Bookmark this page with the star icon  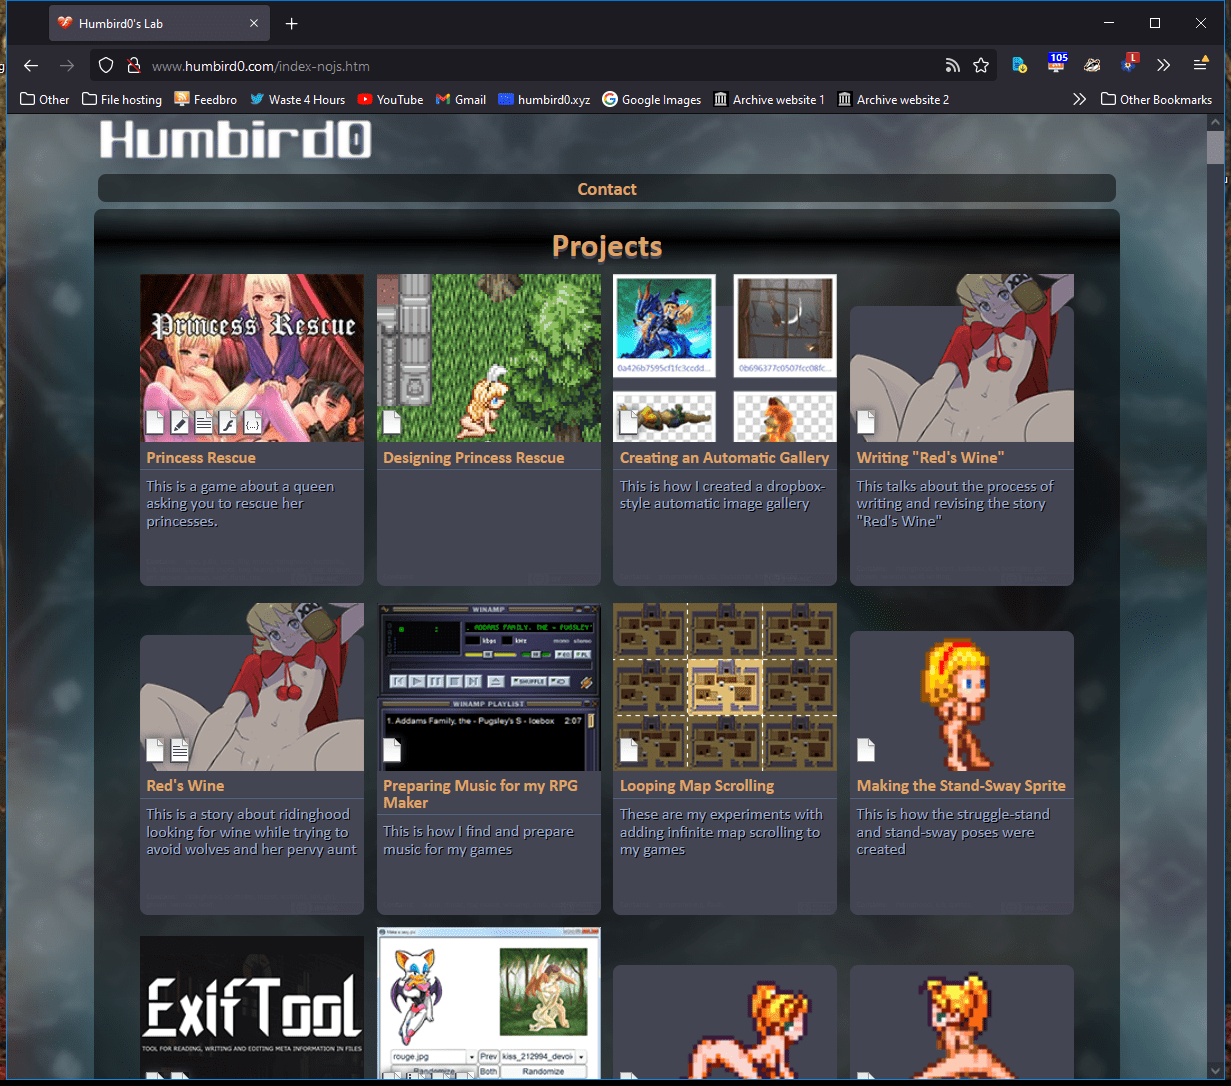981,66
